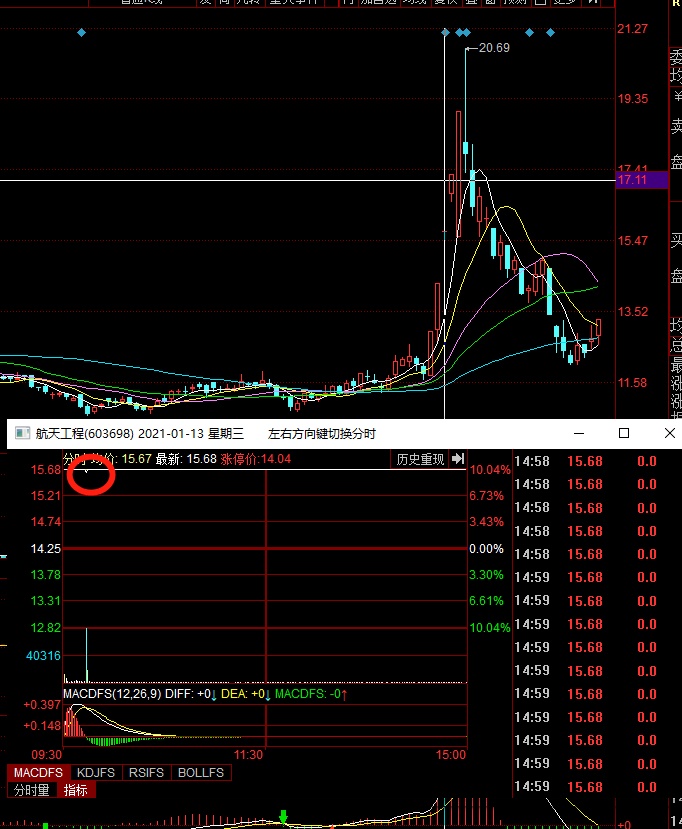Click the 6.73% percentage label

pos(487,496)
